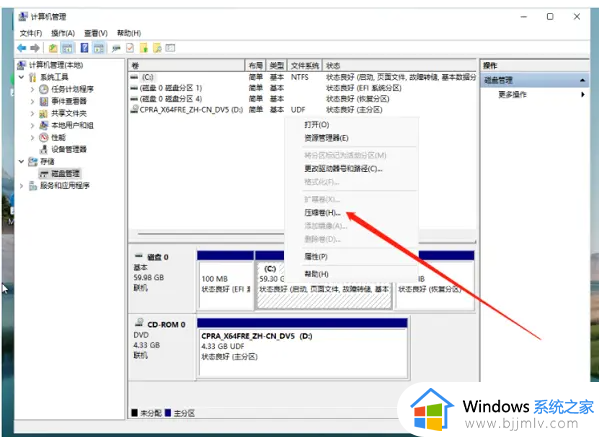
Task: Select the (磁盘 0 磁盘分区 4) volume row
Action: click(303, 99)
